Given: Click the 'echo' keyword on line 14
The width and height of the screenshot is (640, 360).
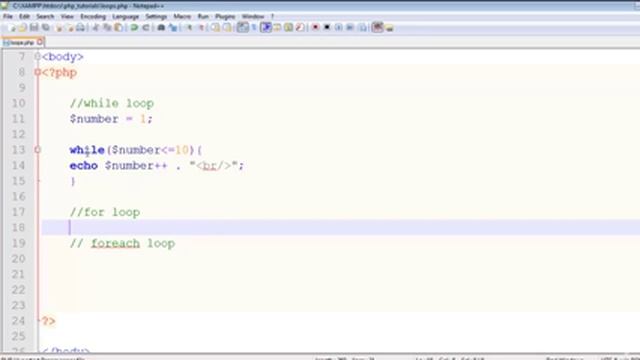Looking at the screenshot, I should click(84, 165).
